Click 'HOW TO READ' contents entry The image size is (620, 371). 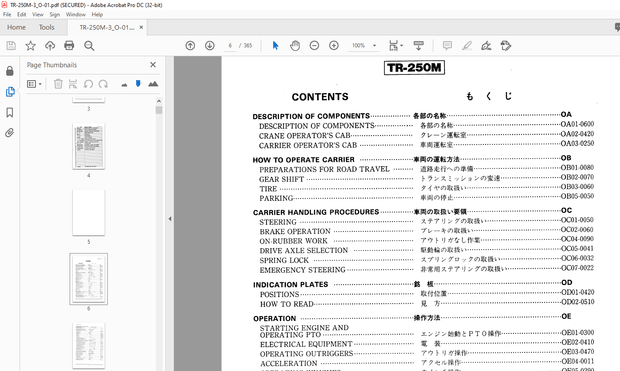coord(287,304)
